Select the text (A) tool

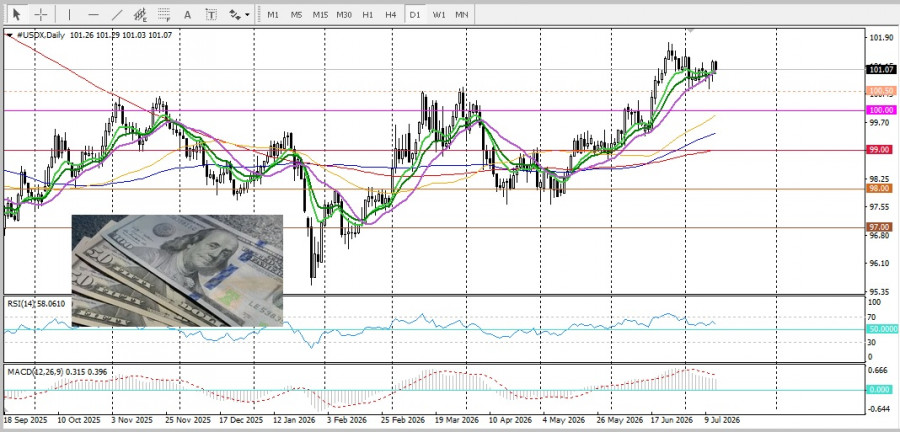coord(187,14)
